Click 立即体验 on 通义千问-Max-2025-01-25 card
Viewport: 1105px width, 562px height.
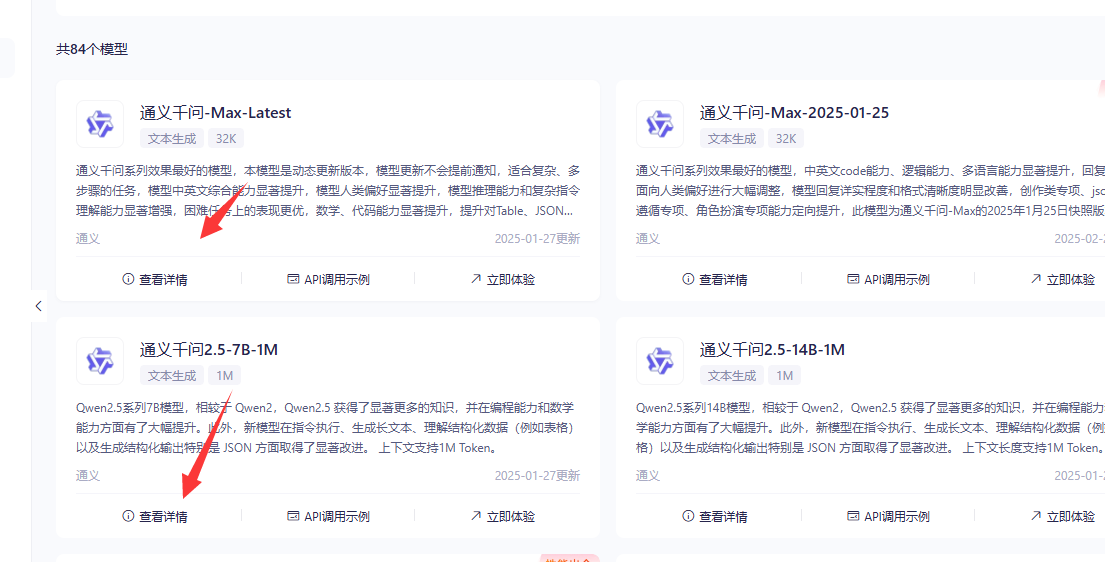[x=1062, y=279]
